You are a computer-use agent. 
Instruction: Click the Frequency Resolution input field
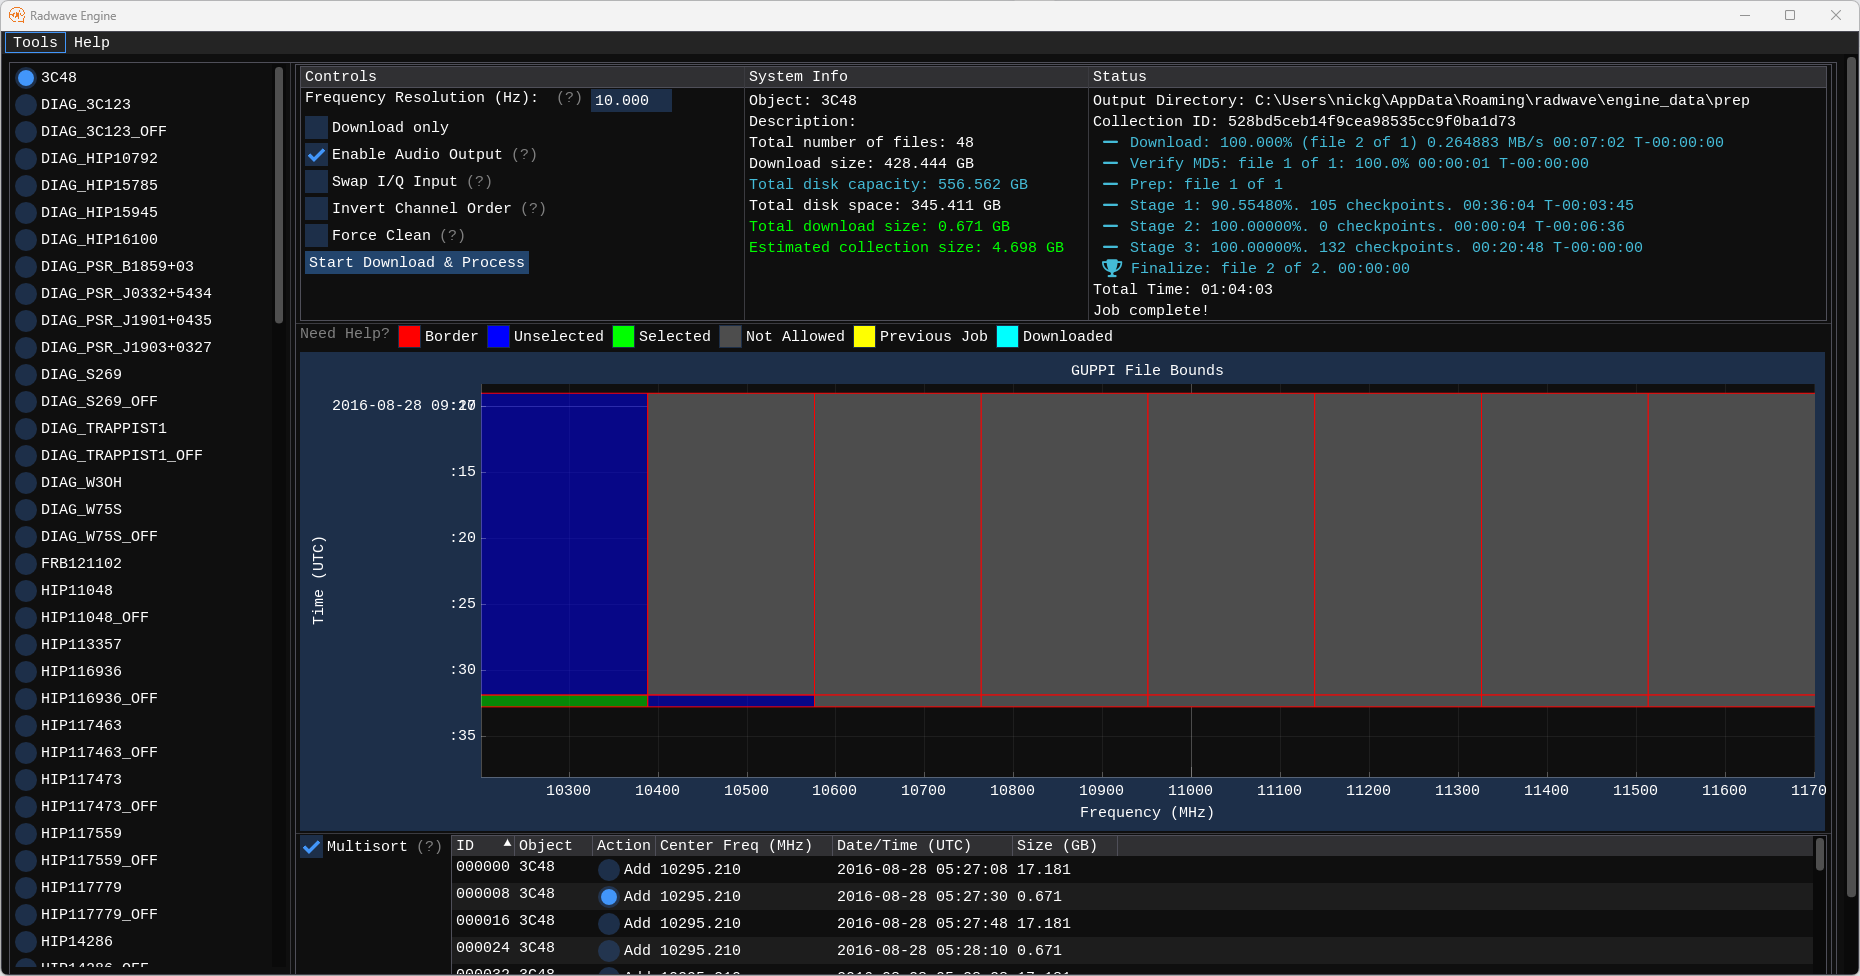click(x=630, y=100)
